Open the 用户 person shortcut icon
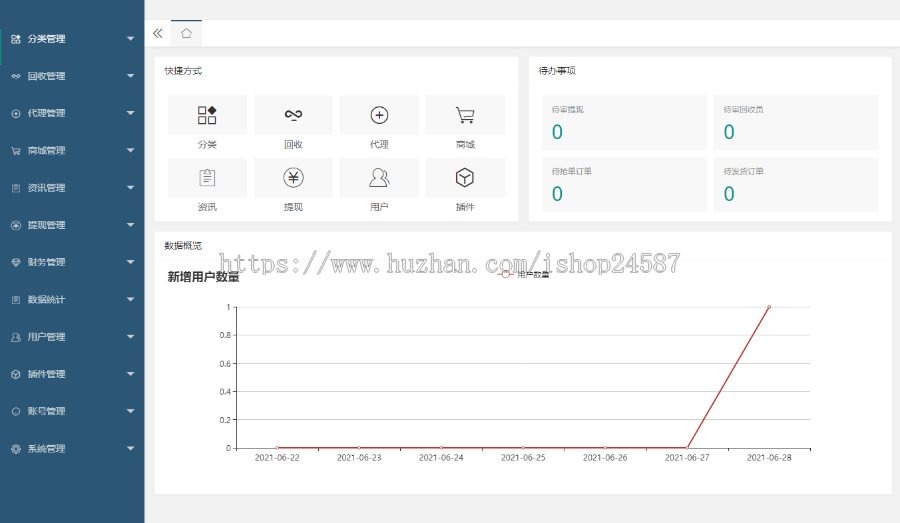Screen dimensions: 900x523 coord(379,177)
